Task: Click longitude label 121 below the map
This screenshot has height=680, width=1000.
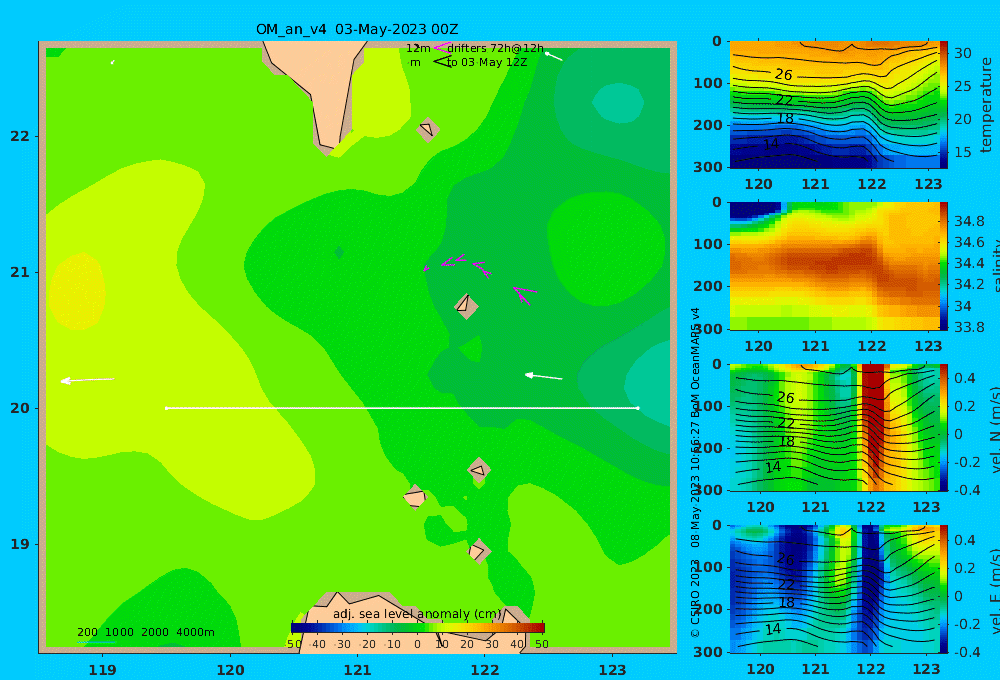Action: point(358,670)
